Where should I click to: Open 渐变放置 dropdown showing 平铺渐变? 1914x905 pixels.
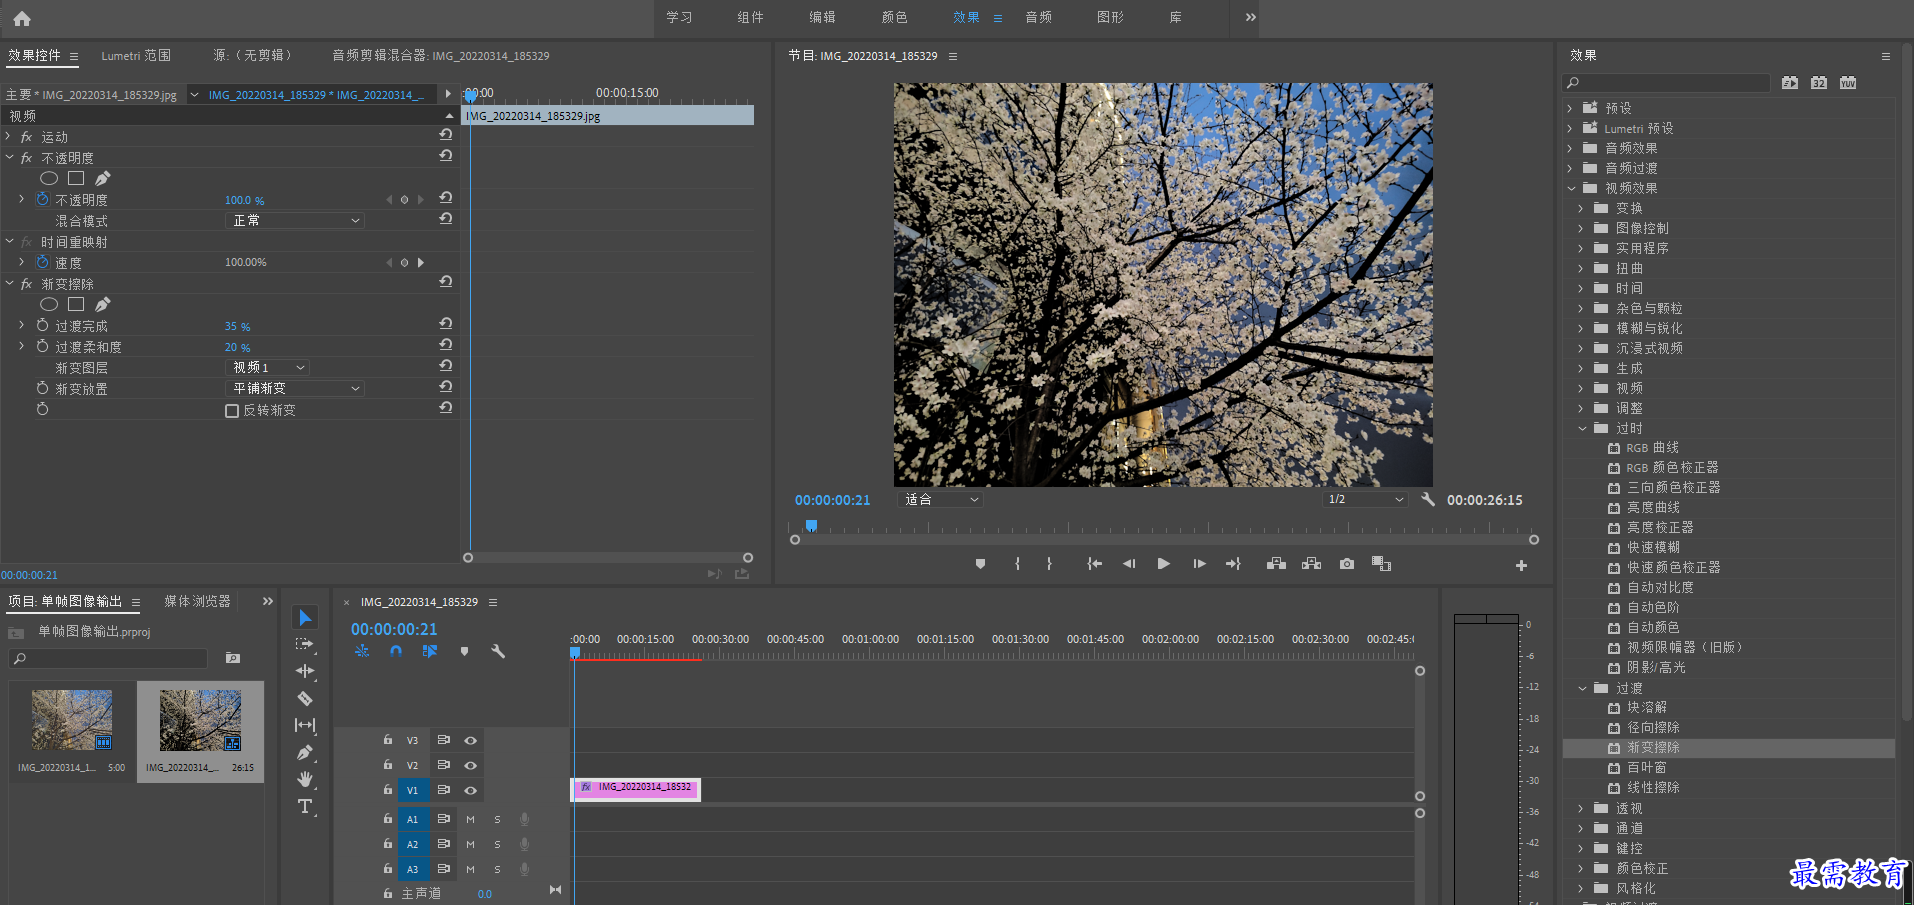pos(295,388)
